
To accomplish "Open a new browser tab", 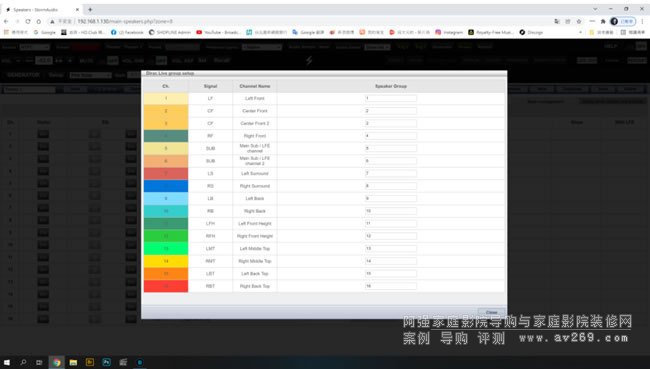I will [90, 9].
